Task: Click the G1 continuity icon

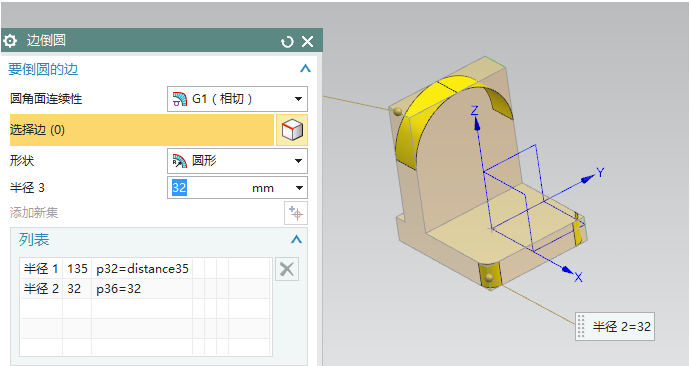Action: 180,99
